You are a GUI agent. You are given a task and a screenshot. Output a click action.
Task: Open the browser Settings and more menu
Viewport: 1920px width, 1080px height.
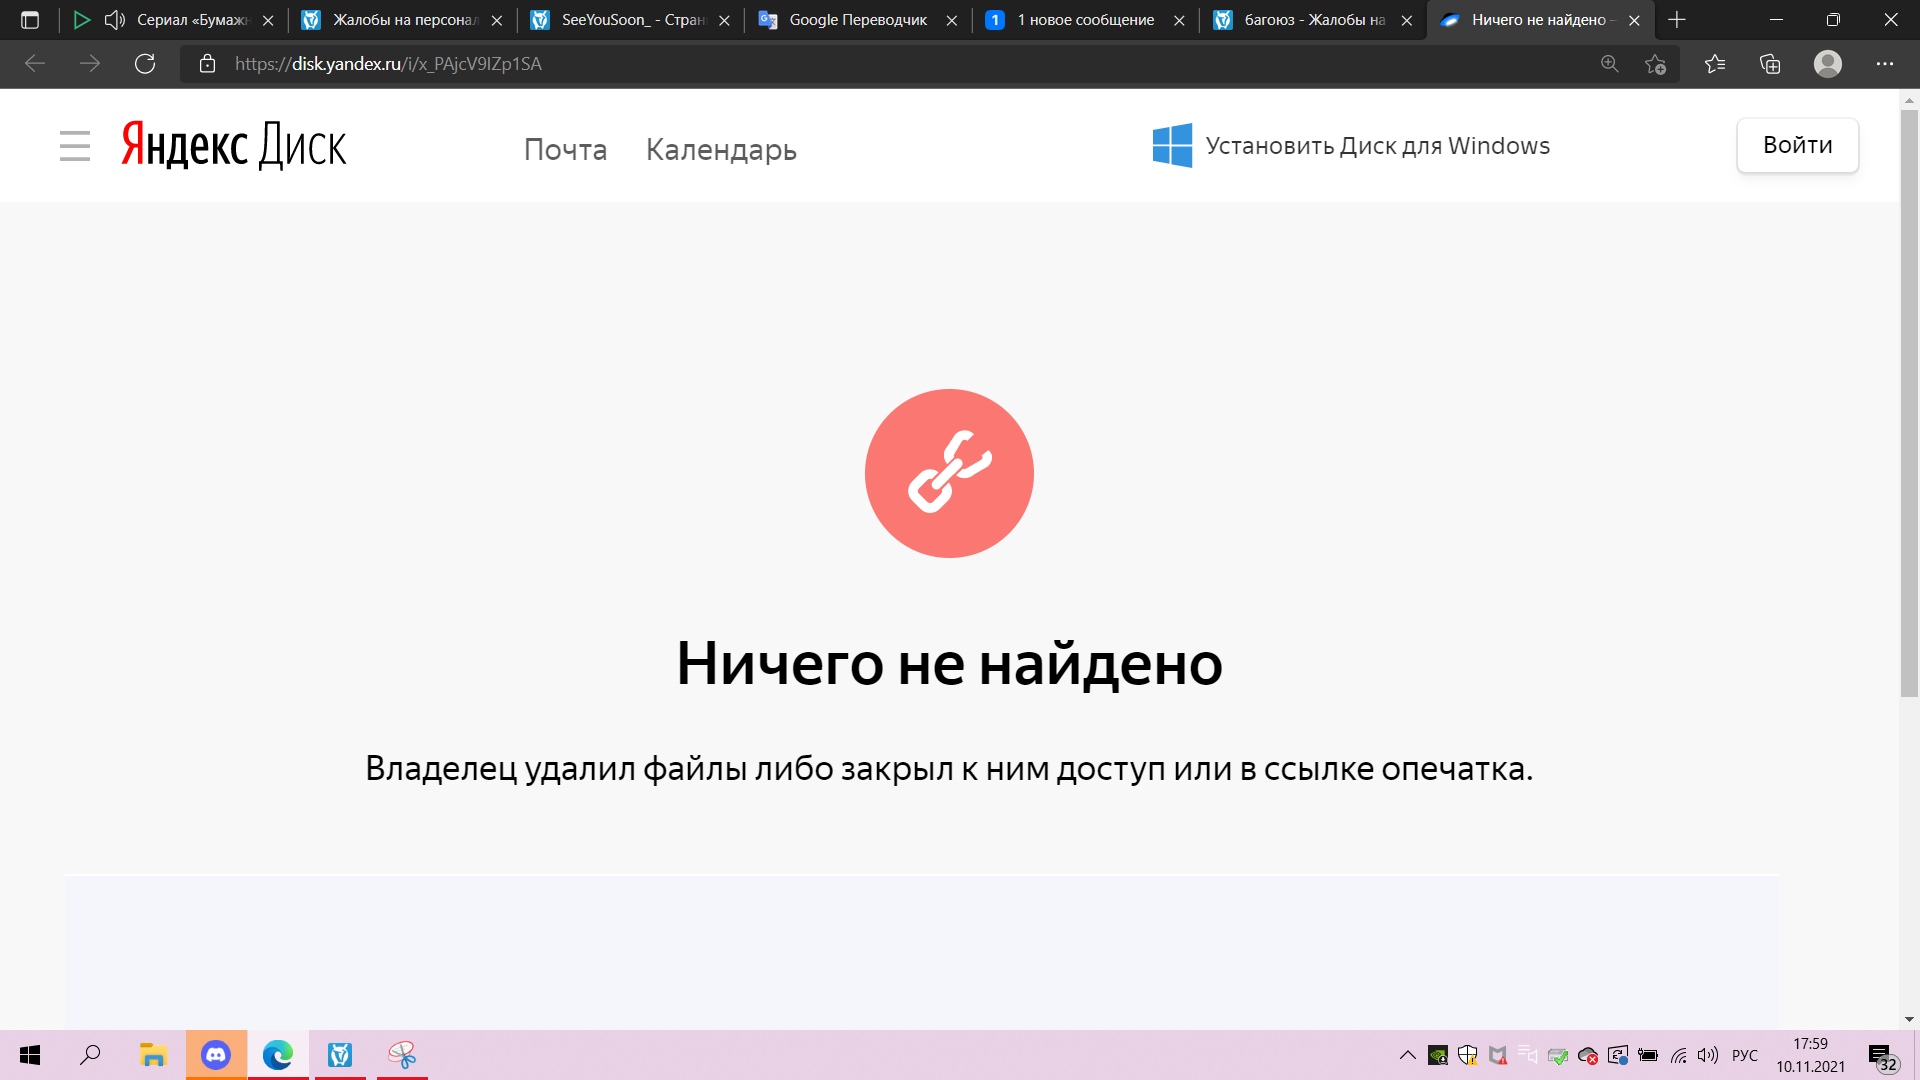pos(1884,64)
